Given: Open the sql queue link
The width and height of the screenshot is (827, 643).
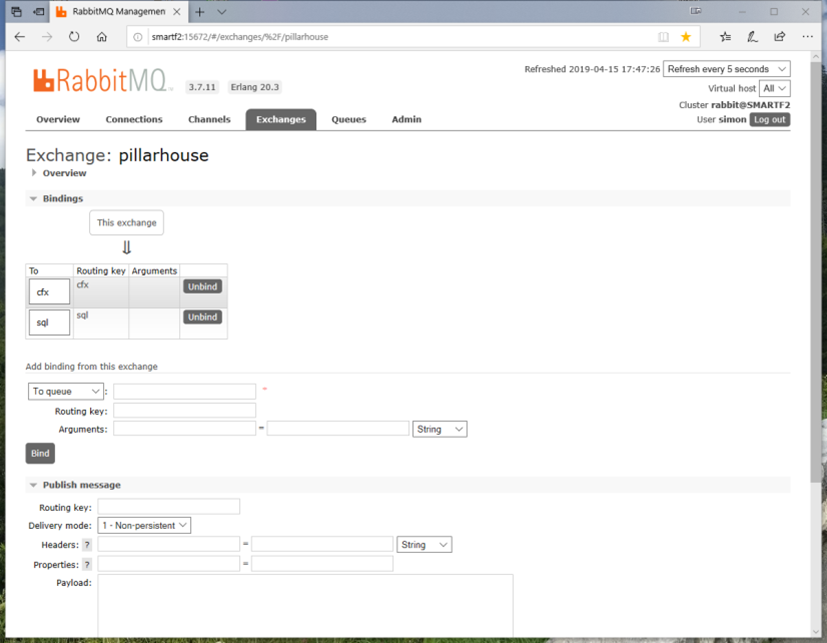Looking at the screenshot, I should [49, 322].
